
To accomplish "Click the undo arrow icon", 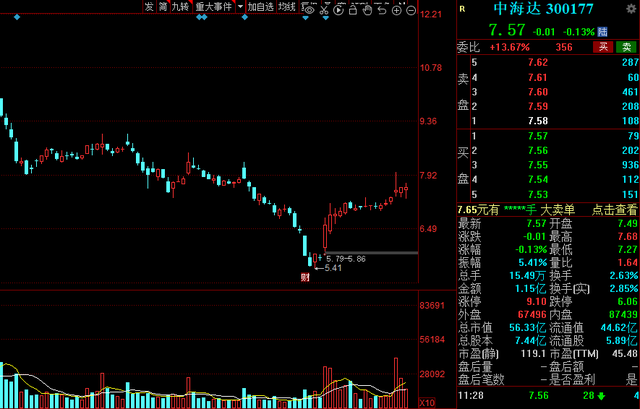I will (382, 10).
